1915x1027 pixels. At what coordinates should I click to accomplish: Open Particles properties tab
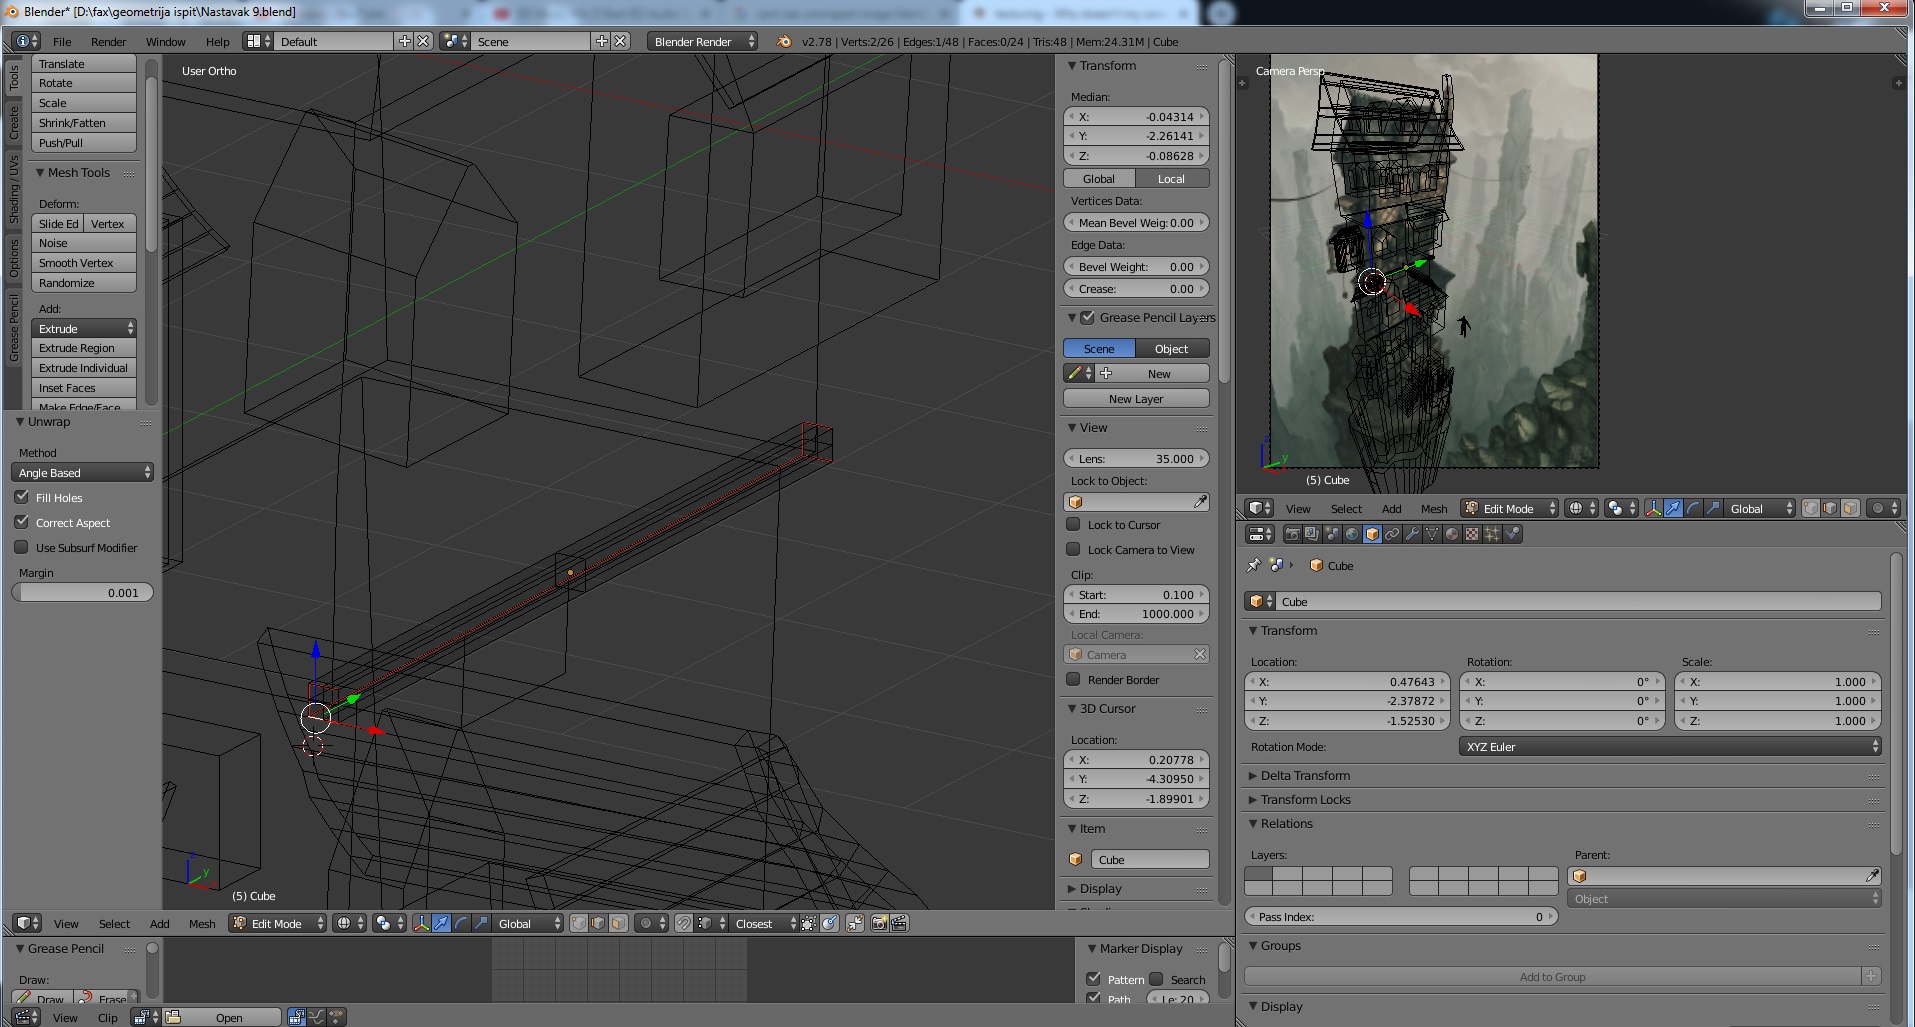[1492, 534]
